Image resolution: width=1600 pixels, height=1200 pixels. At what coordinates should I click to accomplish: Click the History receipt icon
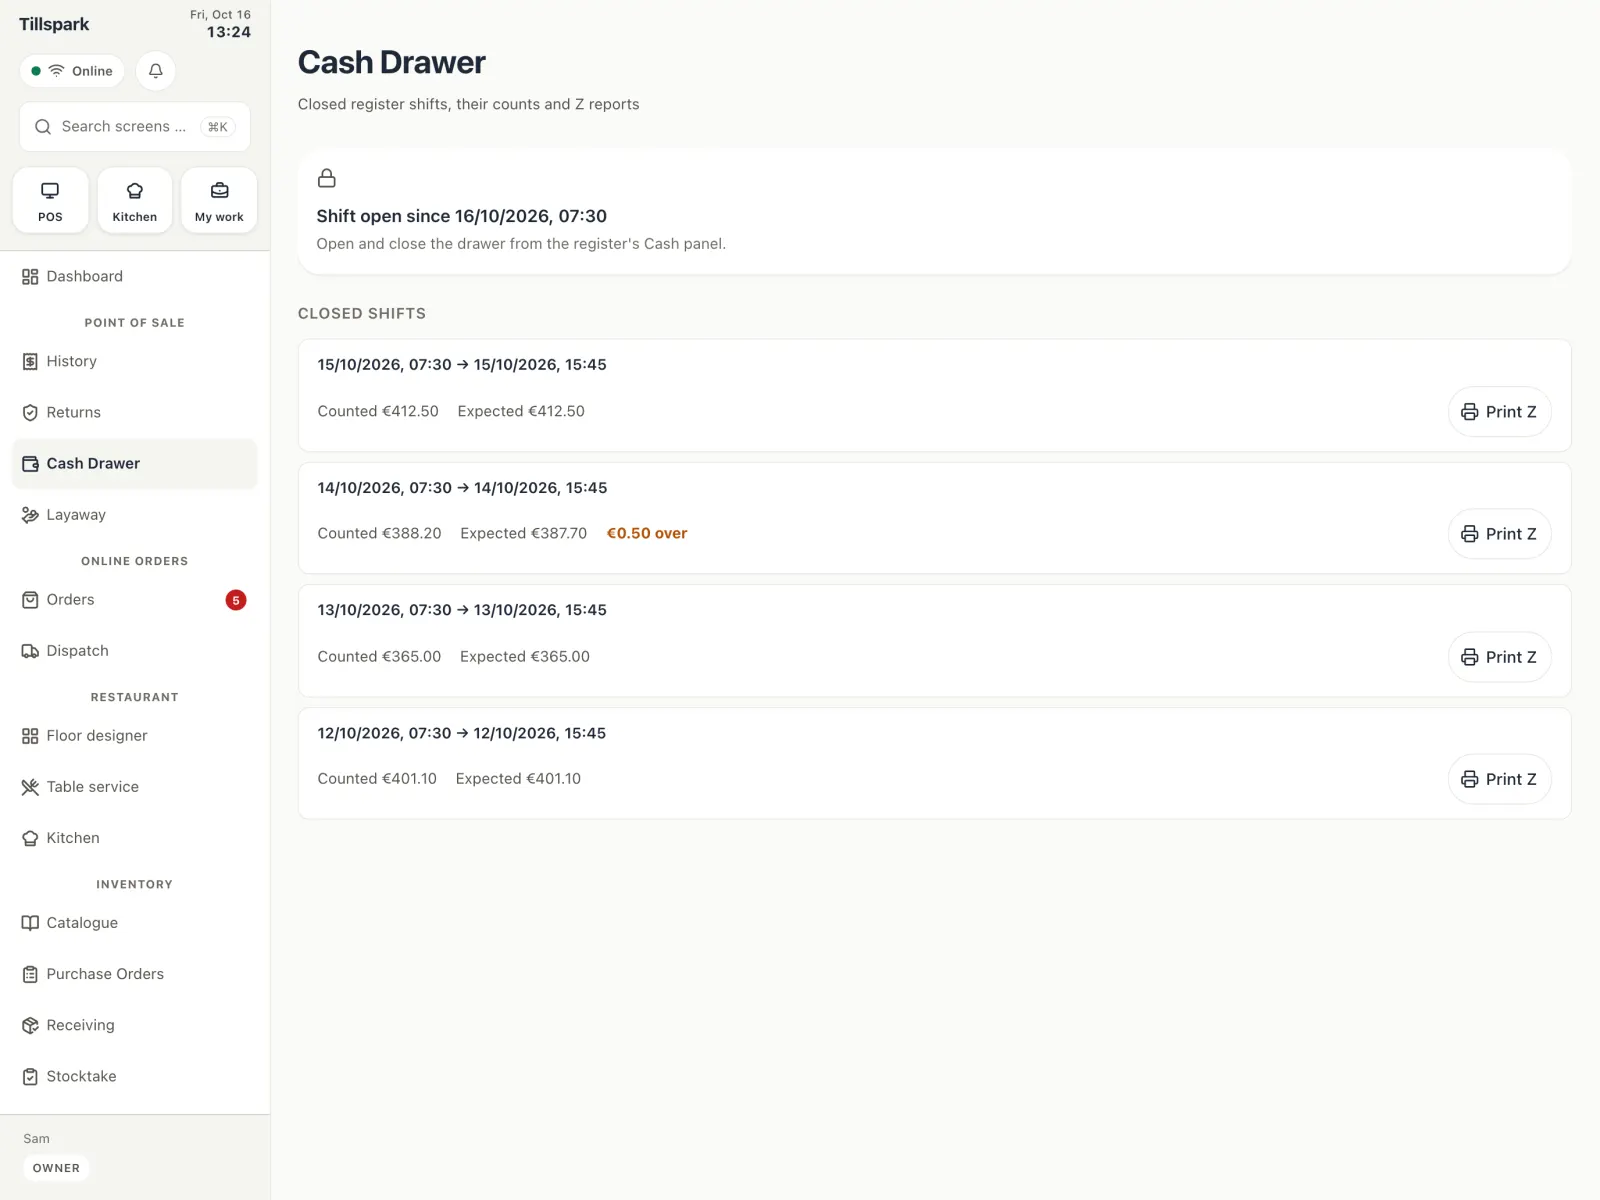[30, 362]
